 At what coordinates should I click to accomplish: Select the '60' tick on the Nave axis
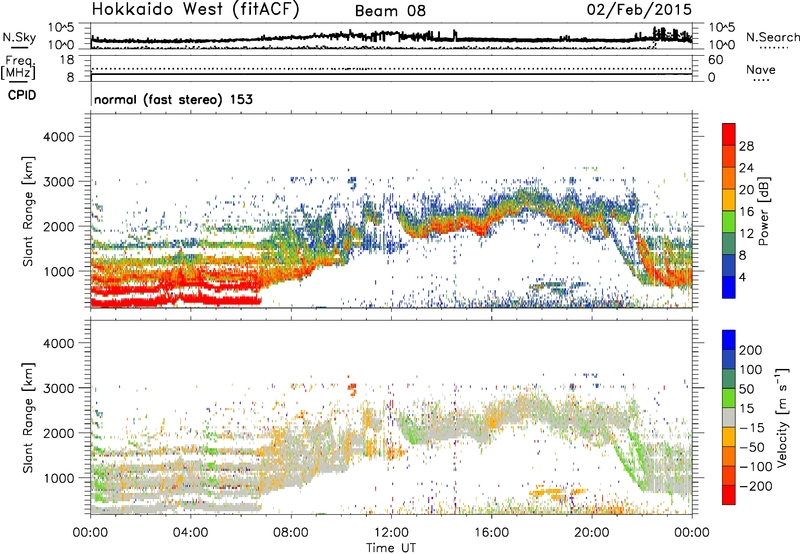[x=716, y=60]
